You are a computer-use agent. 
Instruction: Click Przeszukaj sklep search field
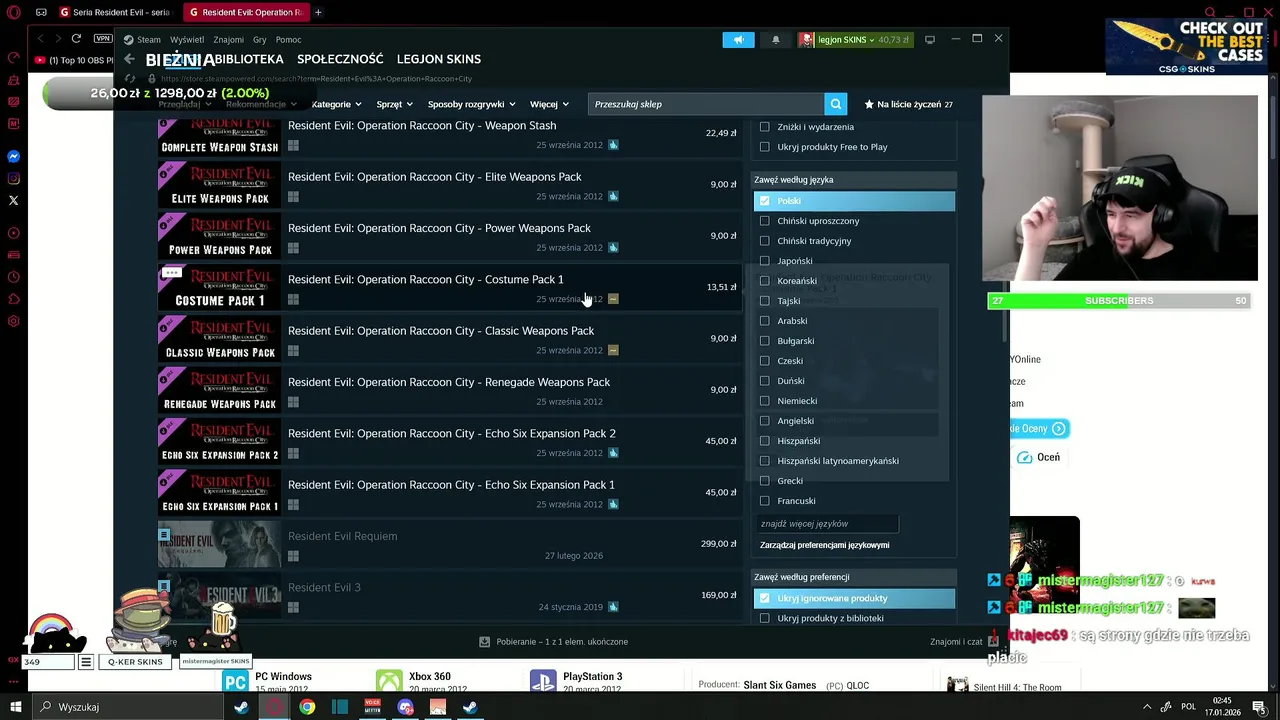tap(706, 104)
